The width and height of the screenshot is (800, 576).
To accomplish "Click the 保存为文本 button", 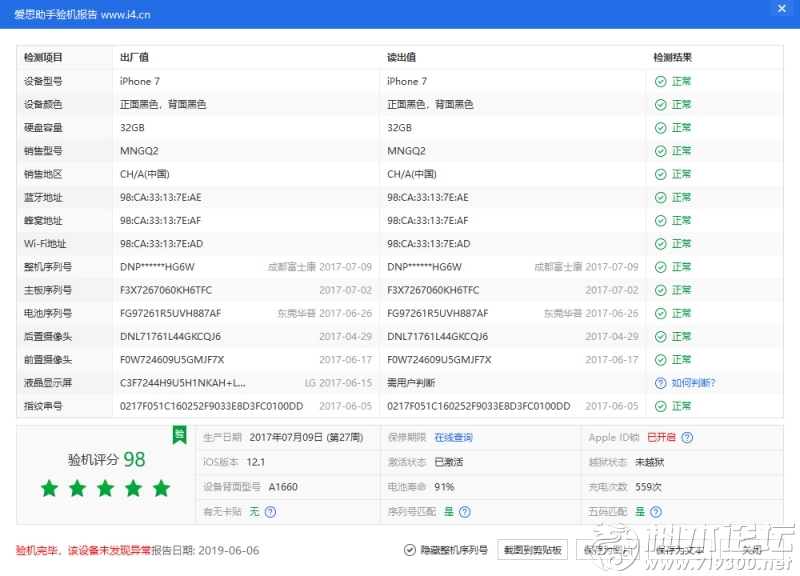I will (680, 550).
